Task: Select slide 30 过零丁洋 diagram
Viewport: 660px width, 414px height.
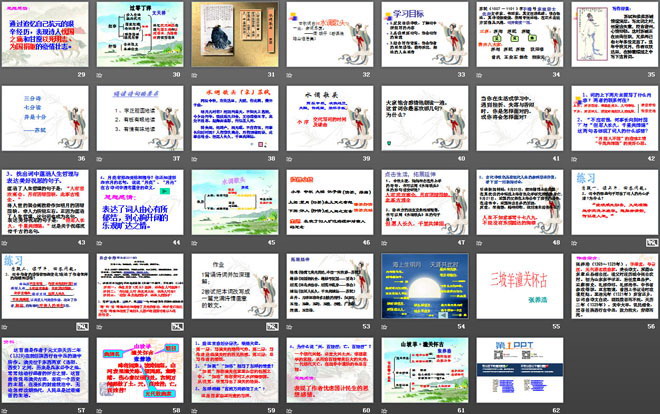Action: pos(140,34)
